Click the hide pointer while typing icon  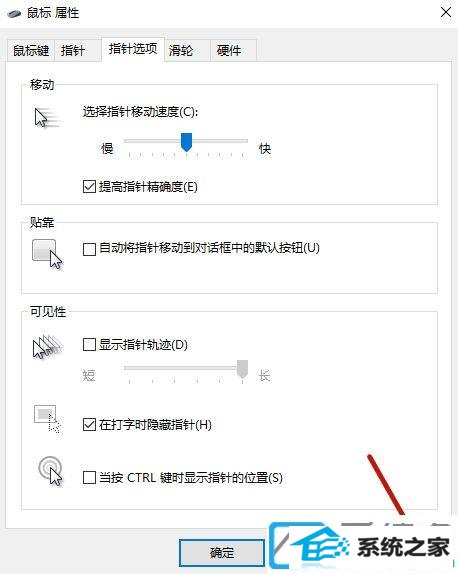click(47, 419)
